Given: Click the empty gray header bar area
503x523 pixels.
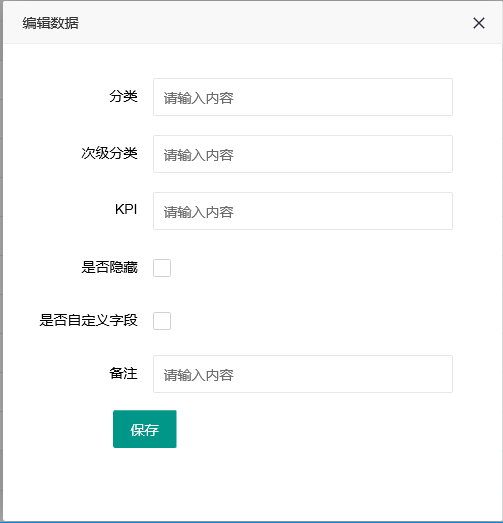Looking at the screenshot, I should click(274, 23).
